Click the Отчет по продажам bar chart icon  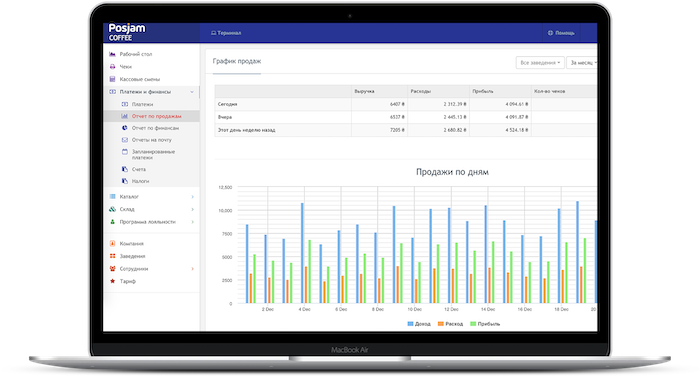tap(125, 116)
